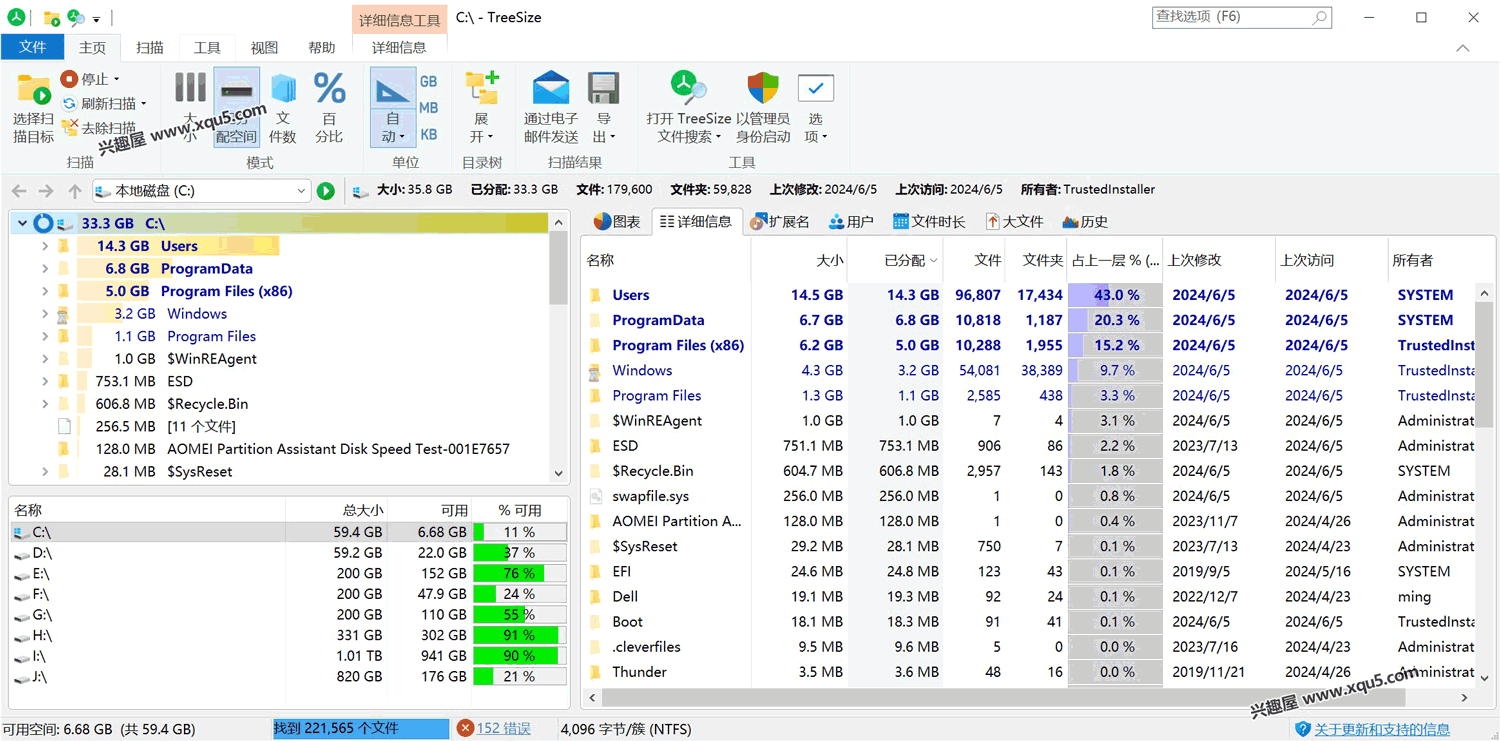Click the 91 % free bar for H:\
The image size is (1500, 741).
pyautogui.click(x=520, y=636)
